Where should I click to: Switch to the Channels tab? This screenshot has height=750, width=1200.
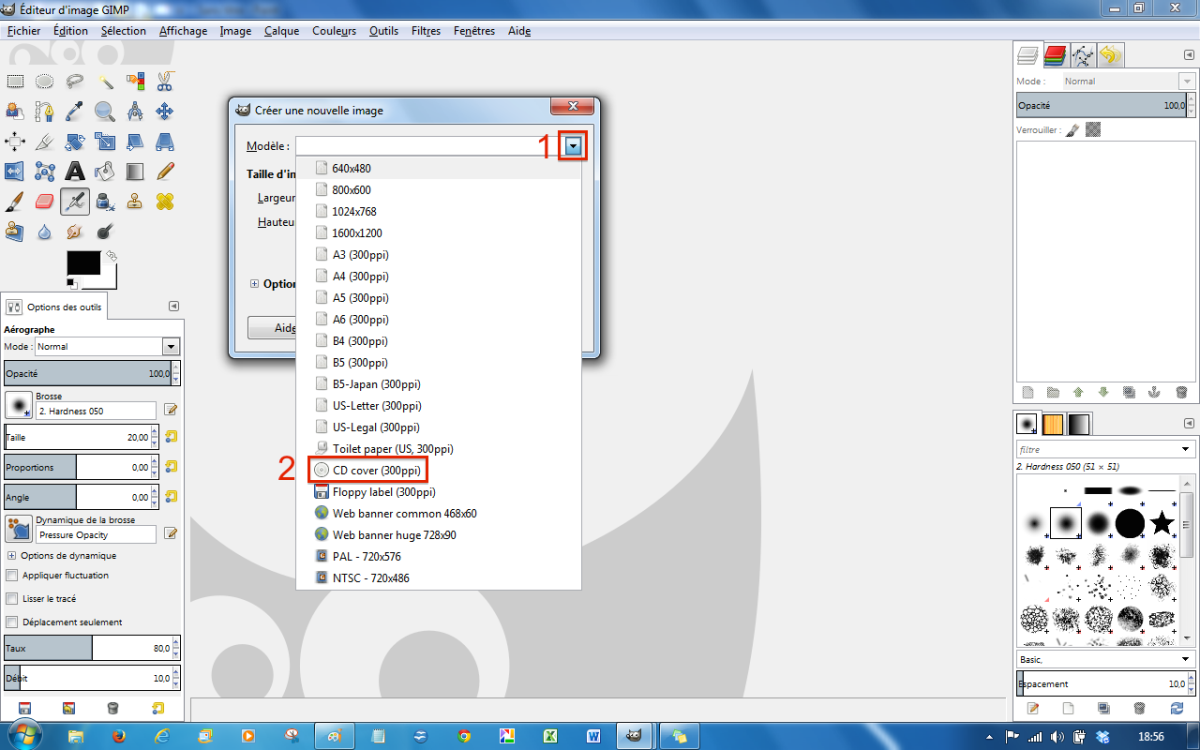[1055, 55]
